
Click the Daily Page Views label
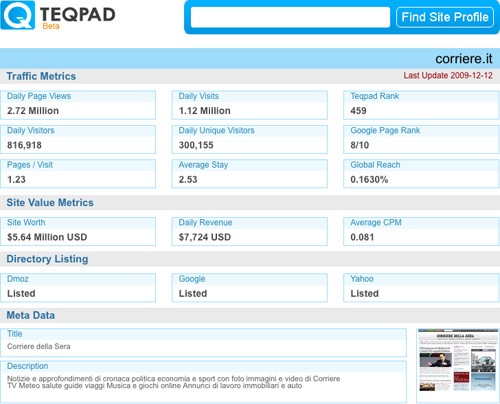point(39,96)
